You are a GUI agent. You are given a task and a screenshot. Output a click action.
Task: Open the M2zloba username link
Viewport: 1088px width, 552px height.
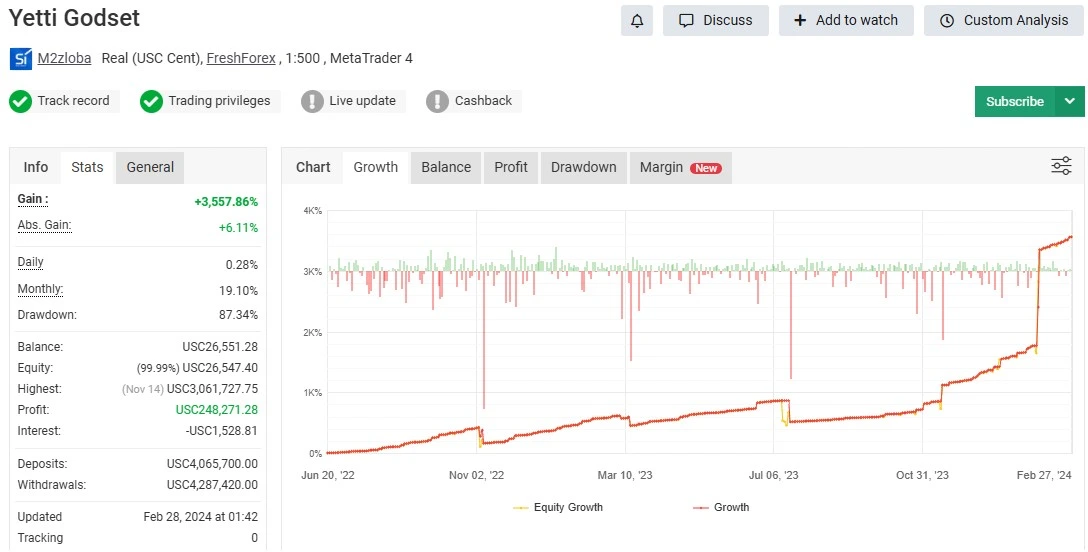click(64, 58)
